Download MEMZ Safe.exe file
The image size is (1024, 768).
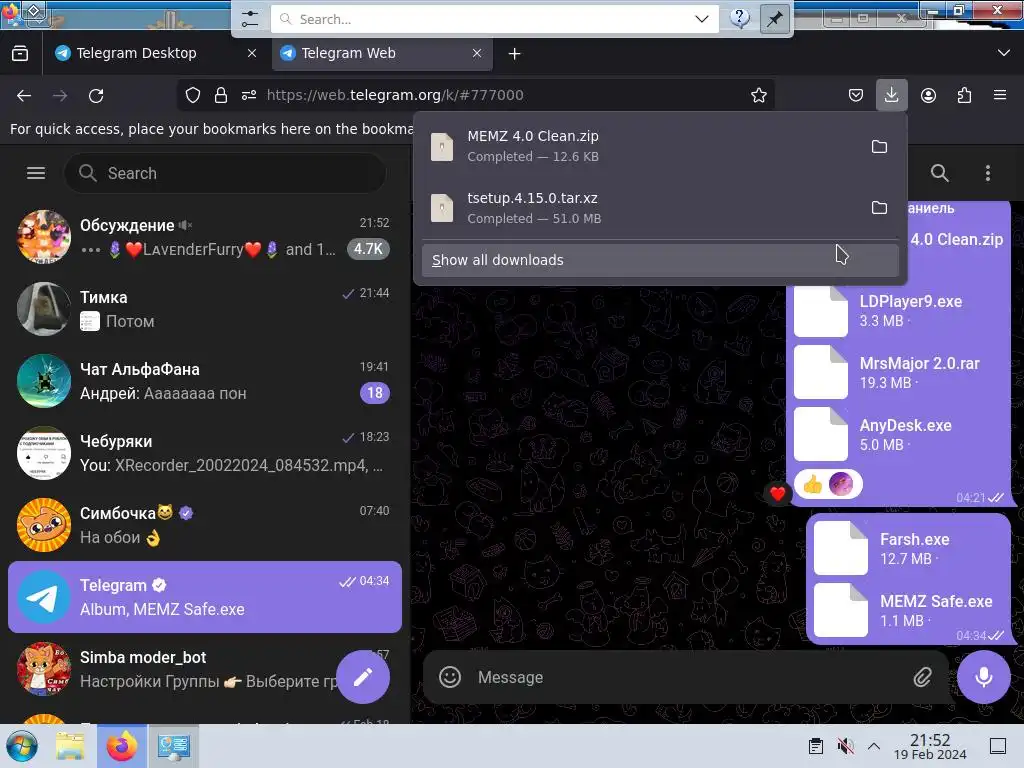(x=841, y=611)
